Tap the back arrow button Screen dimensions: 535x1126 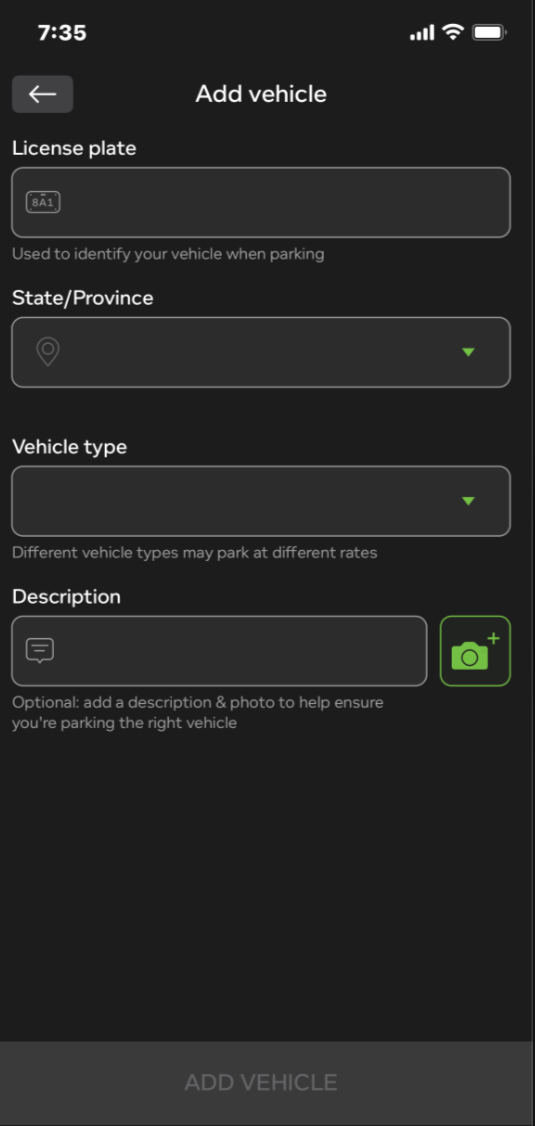click(x=42, y=94)
